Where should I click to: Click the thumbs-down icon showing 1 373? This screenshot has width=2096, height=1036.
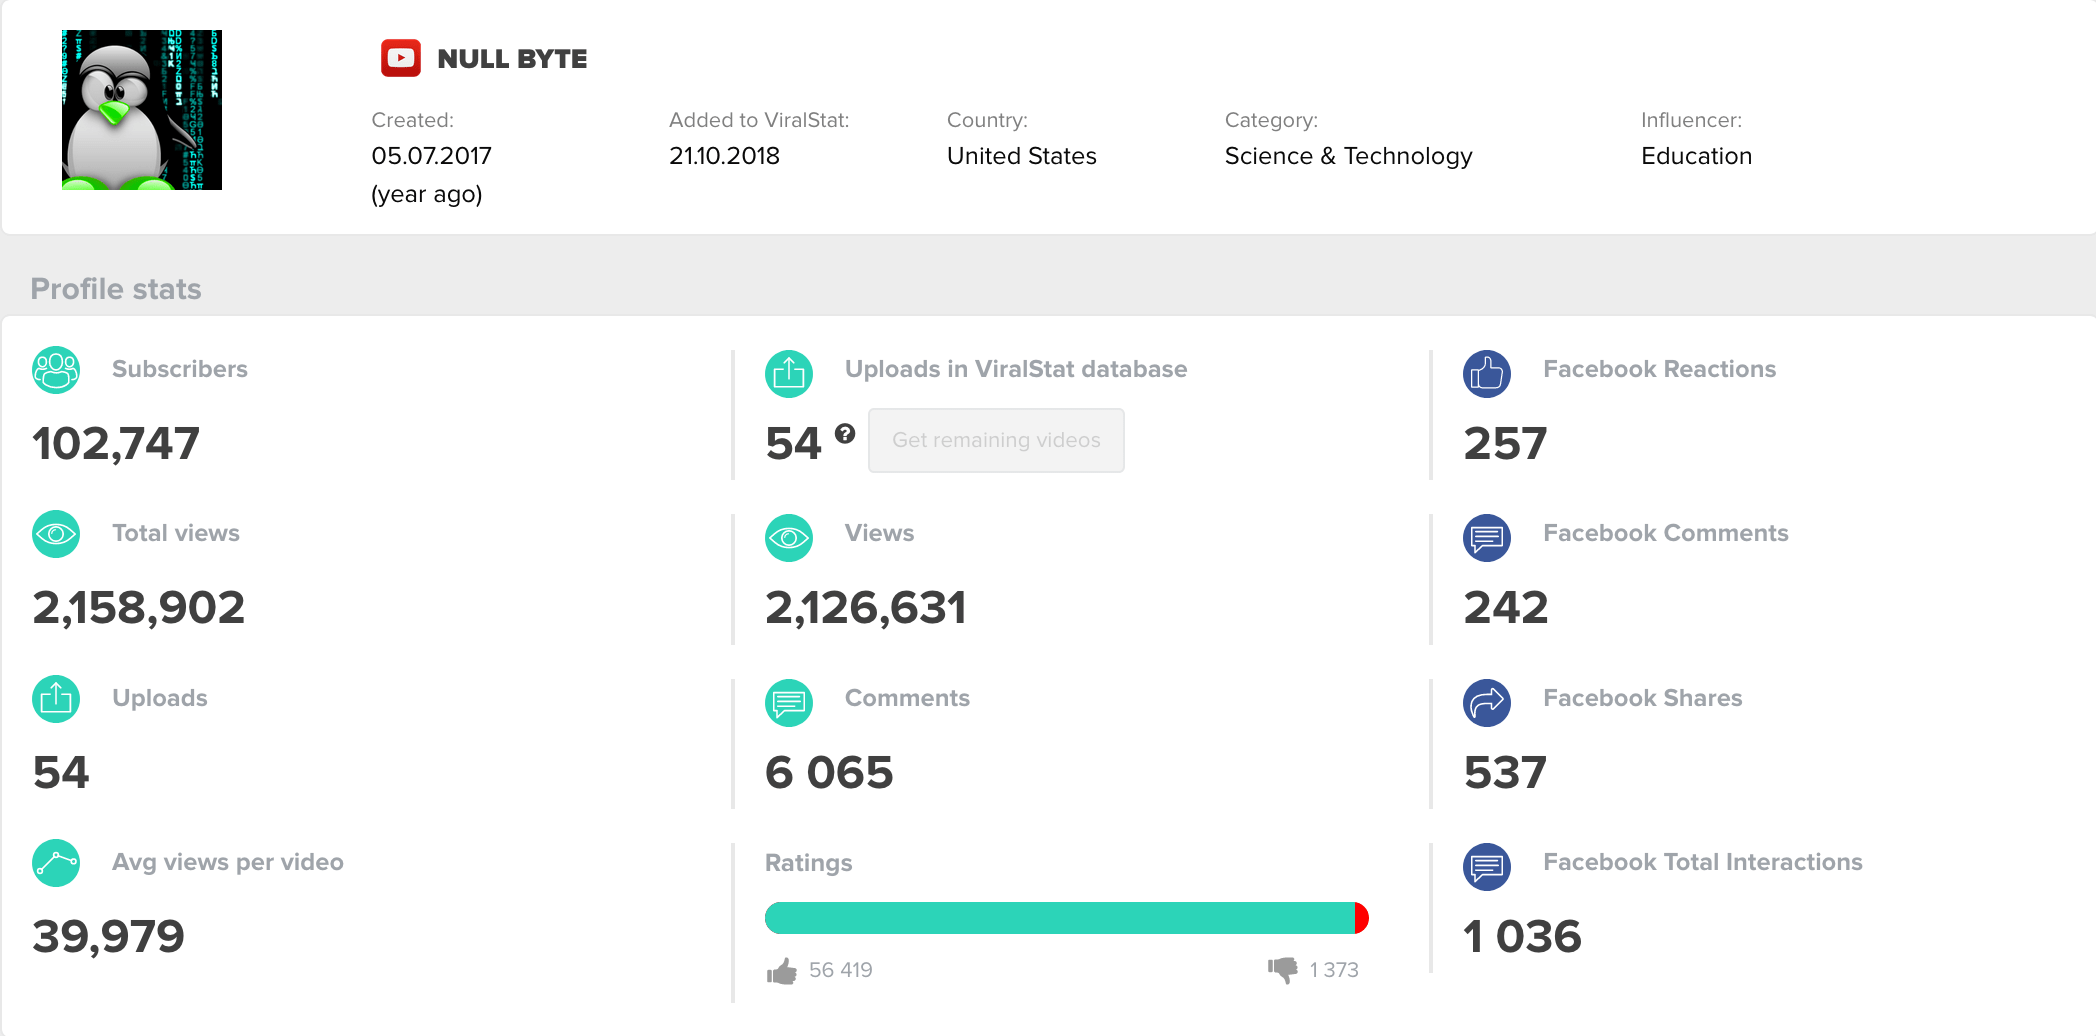[x=1283, y=969]
